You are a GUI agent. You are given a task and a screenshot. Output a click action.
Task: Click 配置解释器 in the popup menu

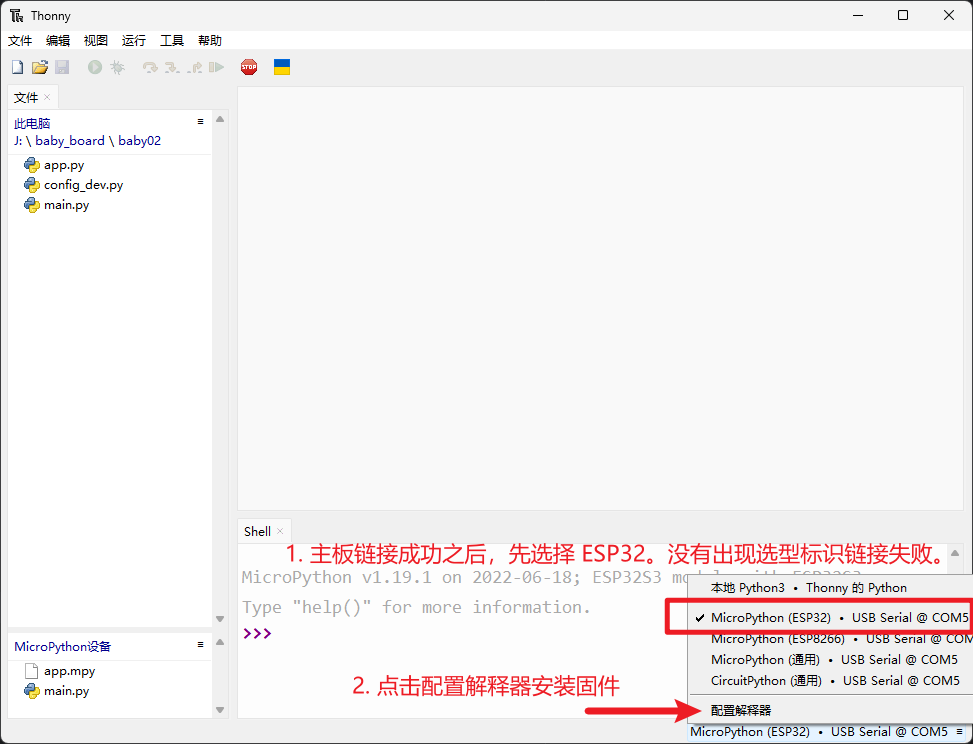click(741, 710)
